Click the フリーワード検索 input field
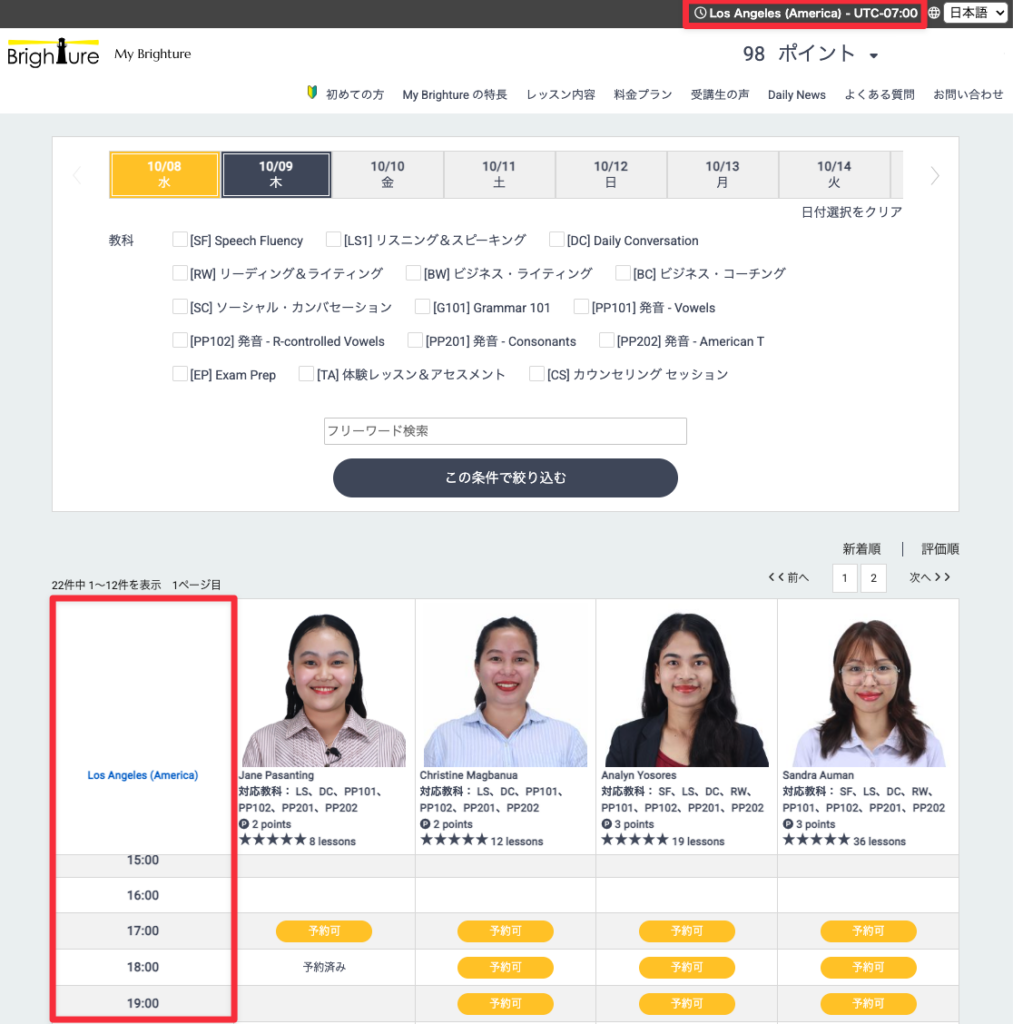Viewport: 1013px width, 1024px height. pyautogui.click(x=505, y=431)
